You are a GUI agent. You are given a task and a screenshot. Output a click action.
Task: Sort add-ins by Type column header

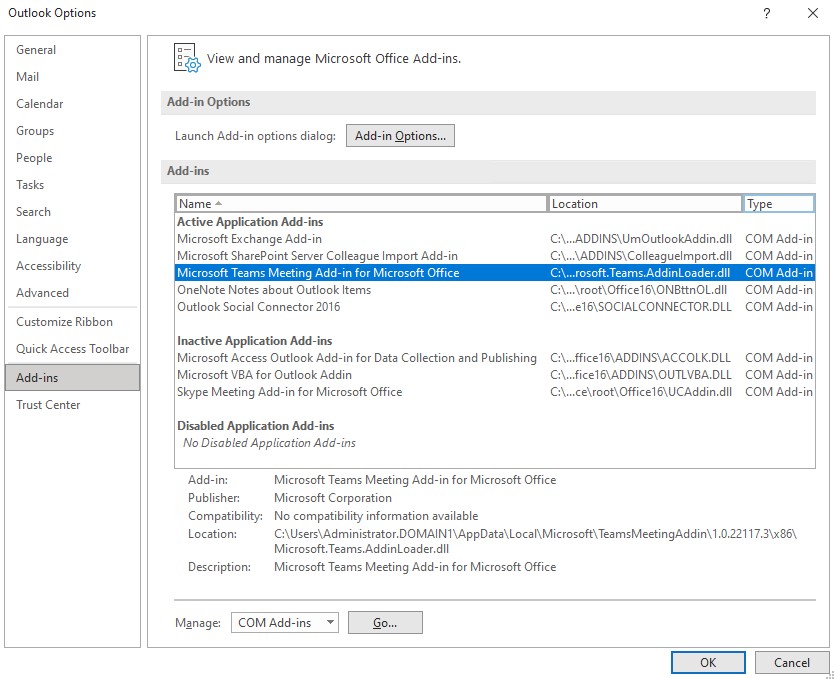[779, 204]
